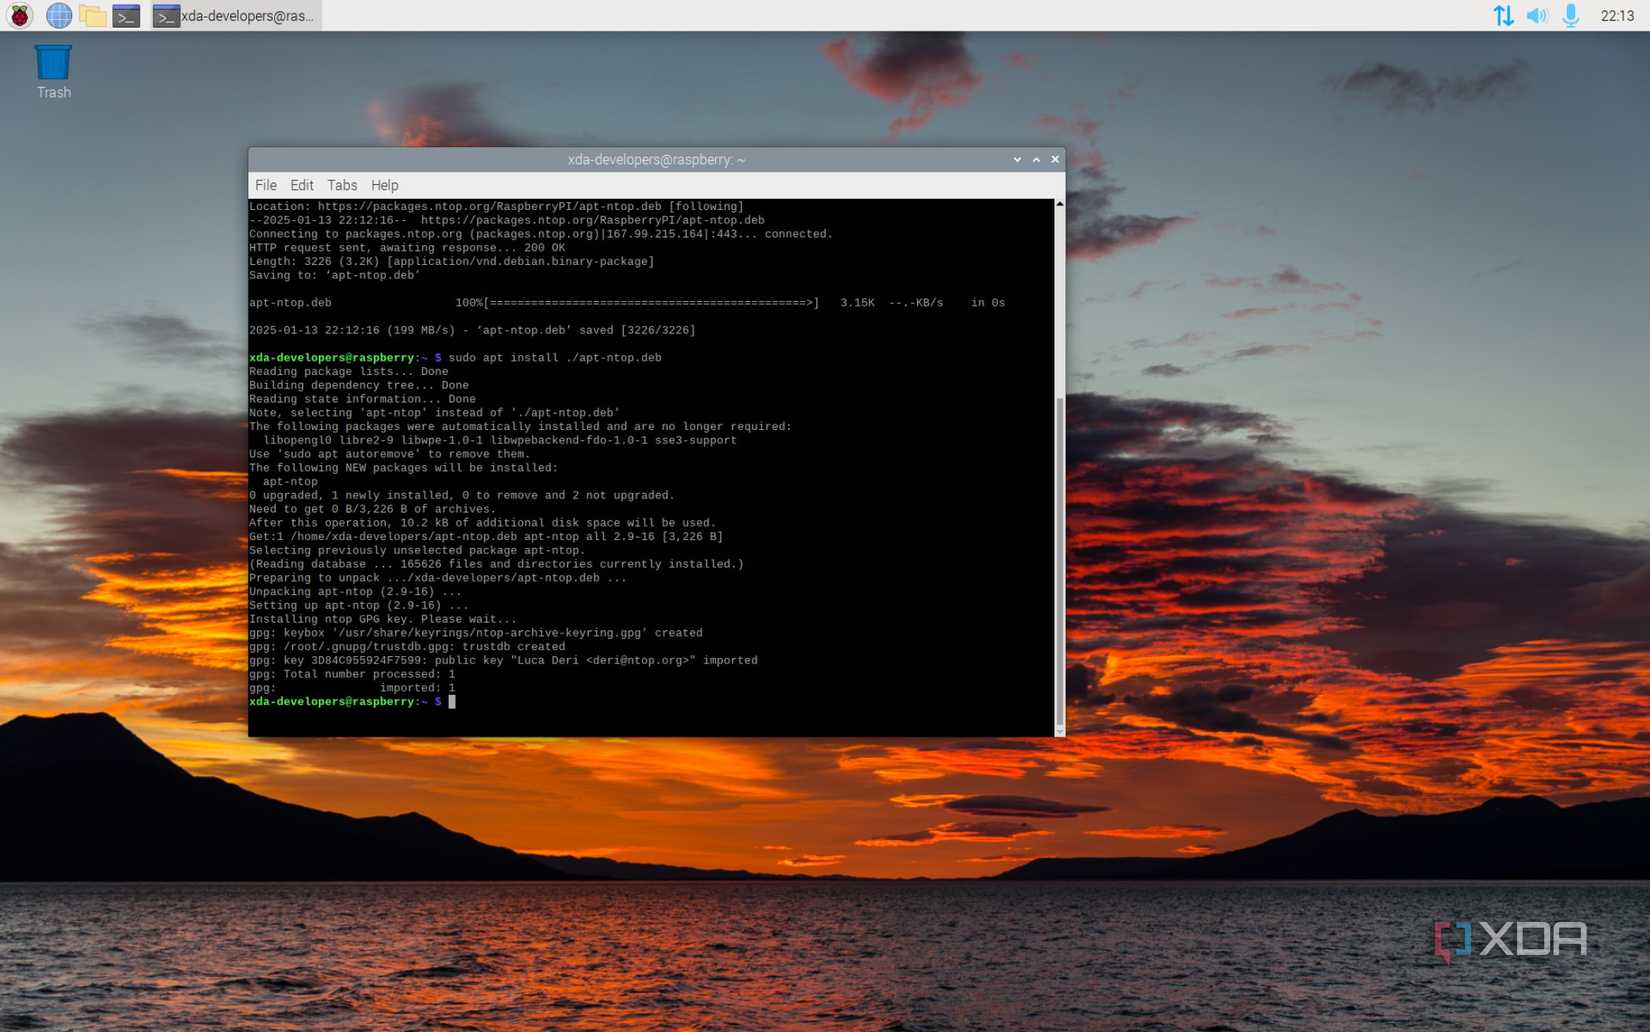Click the terminal scrollbar thumb

(x=1058, y=560)
